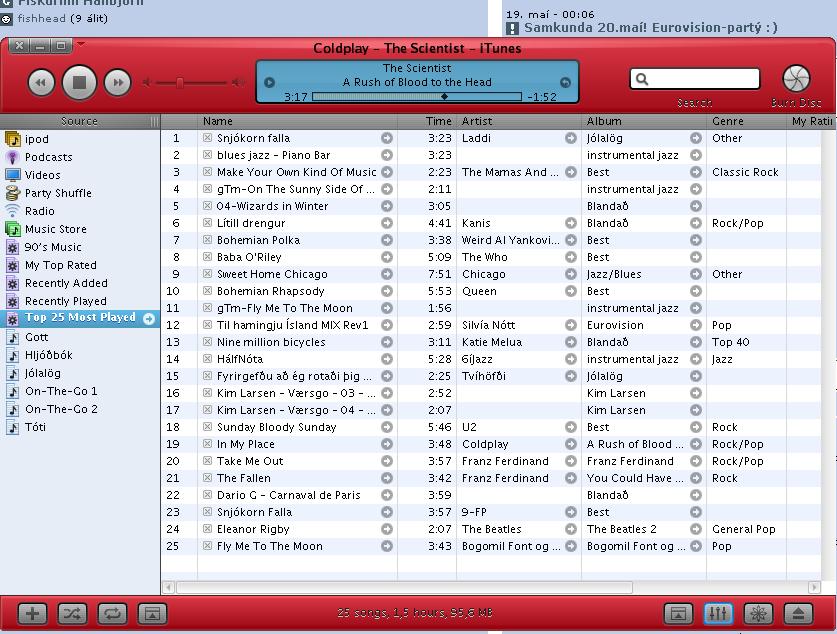
Task: Turn on the visualizer
Action: 758,613
